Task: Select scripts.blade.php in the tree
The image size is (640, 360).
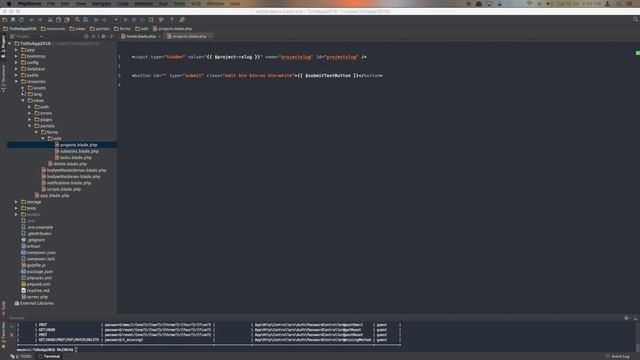Action: click(x=61, y=189)
